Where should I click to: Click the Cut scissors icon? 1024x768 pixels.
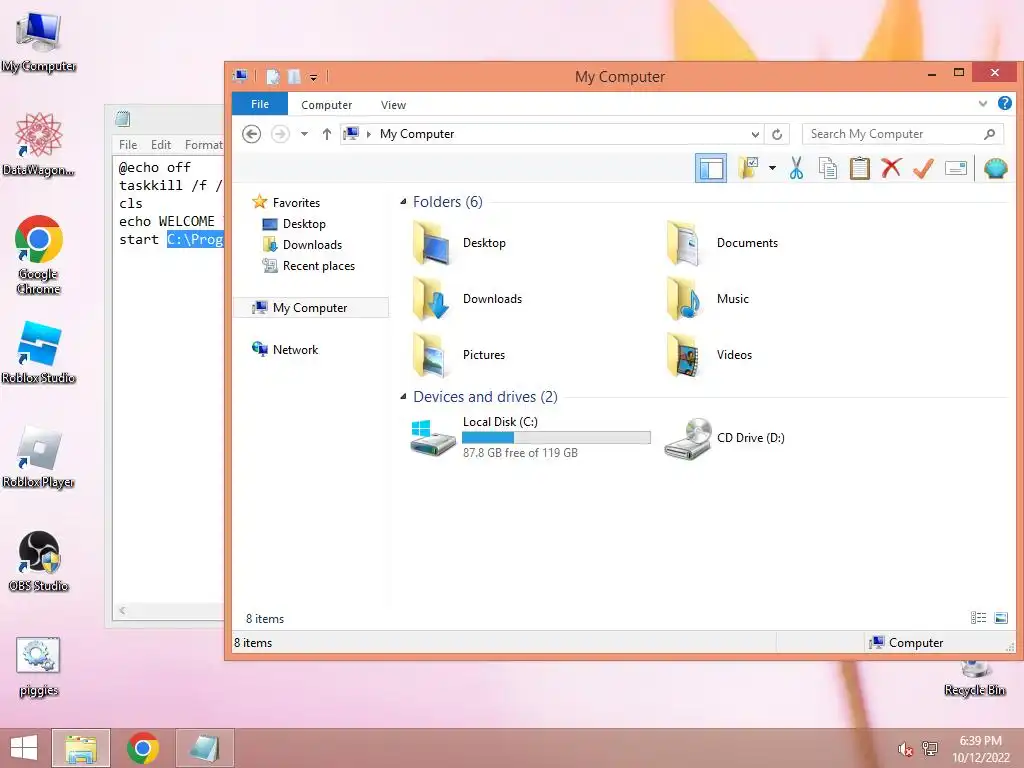pyautogui.click(x=796, y=168)
